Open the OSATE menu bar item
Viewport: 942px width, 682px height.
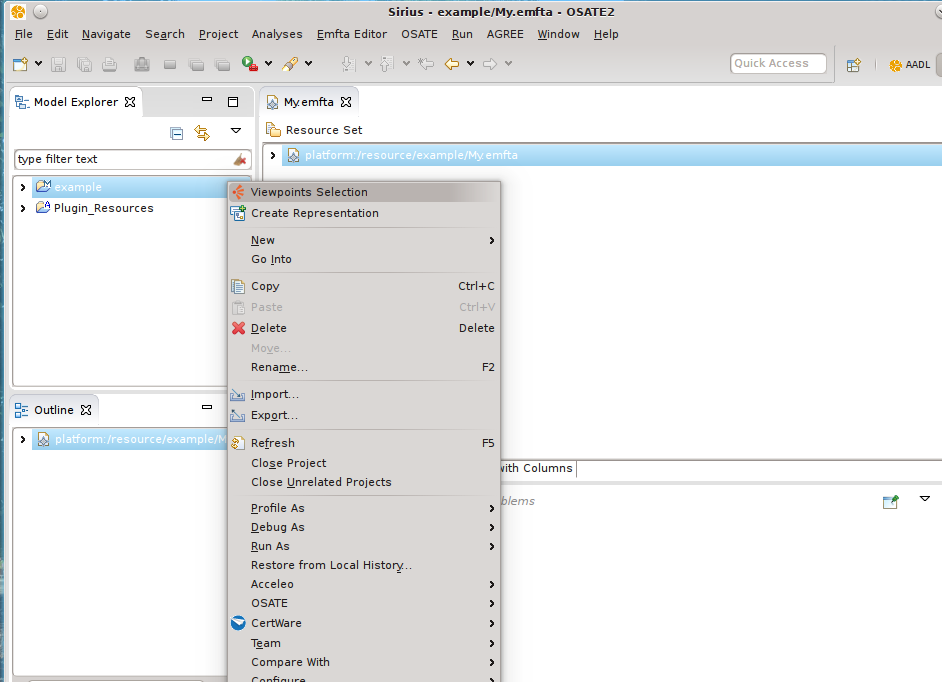click(x=419, y=34)
